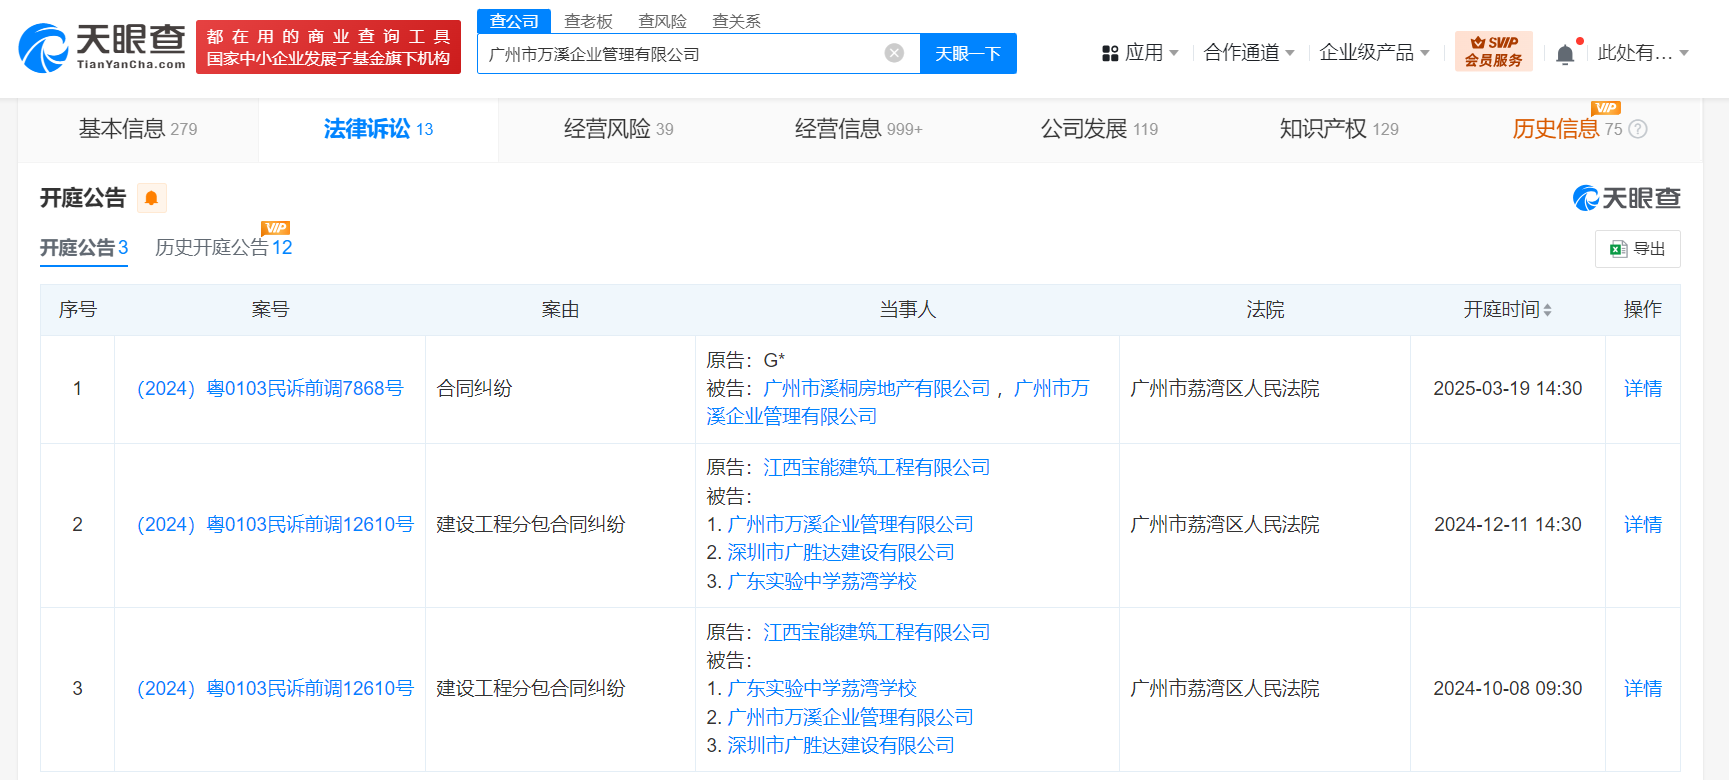The height and width of the screenshot is (780, 1729).
Task: Select the 开庭公告 3 sub-tab
Action: click(84, 247)
